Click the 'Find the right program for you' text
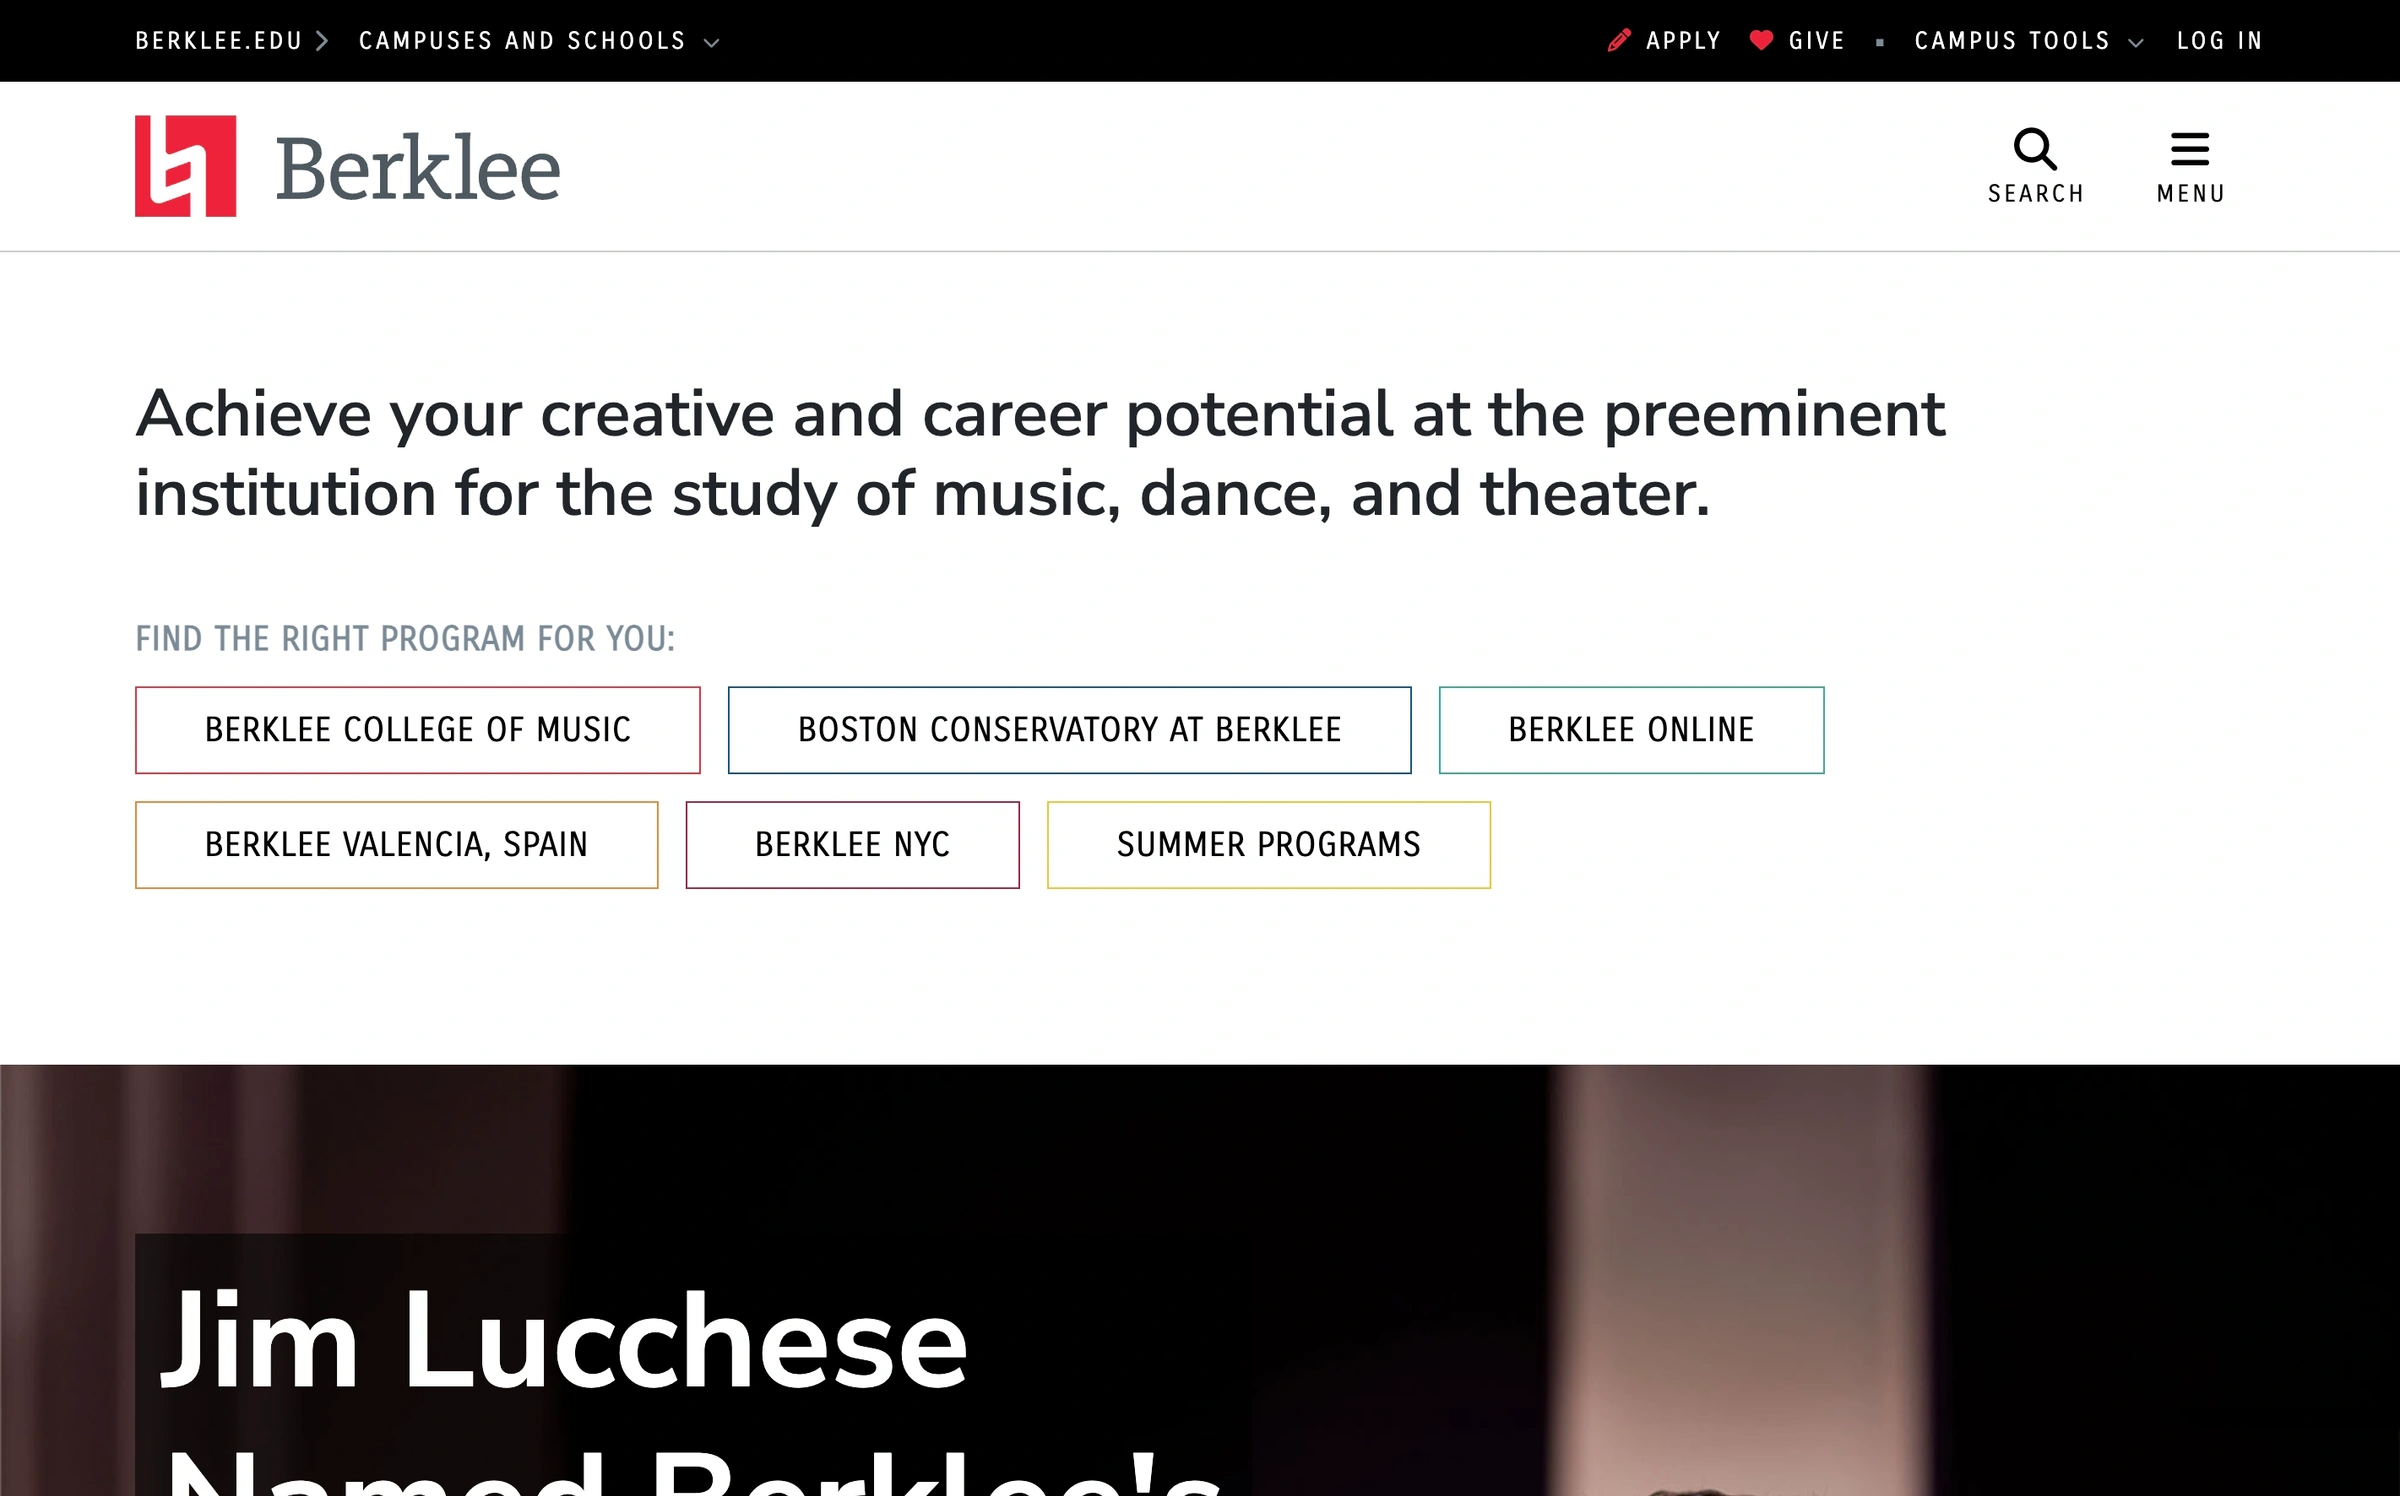The height and width of the screenshot is (1496, 2400). (x=405, y=639)
